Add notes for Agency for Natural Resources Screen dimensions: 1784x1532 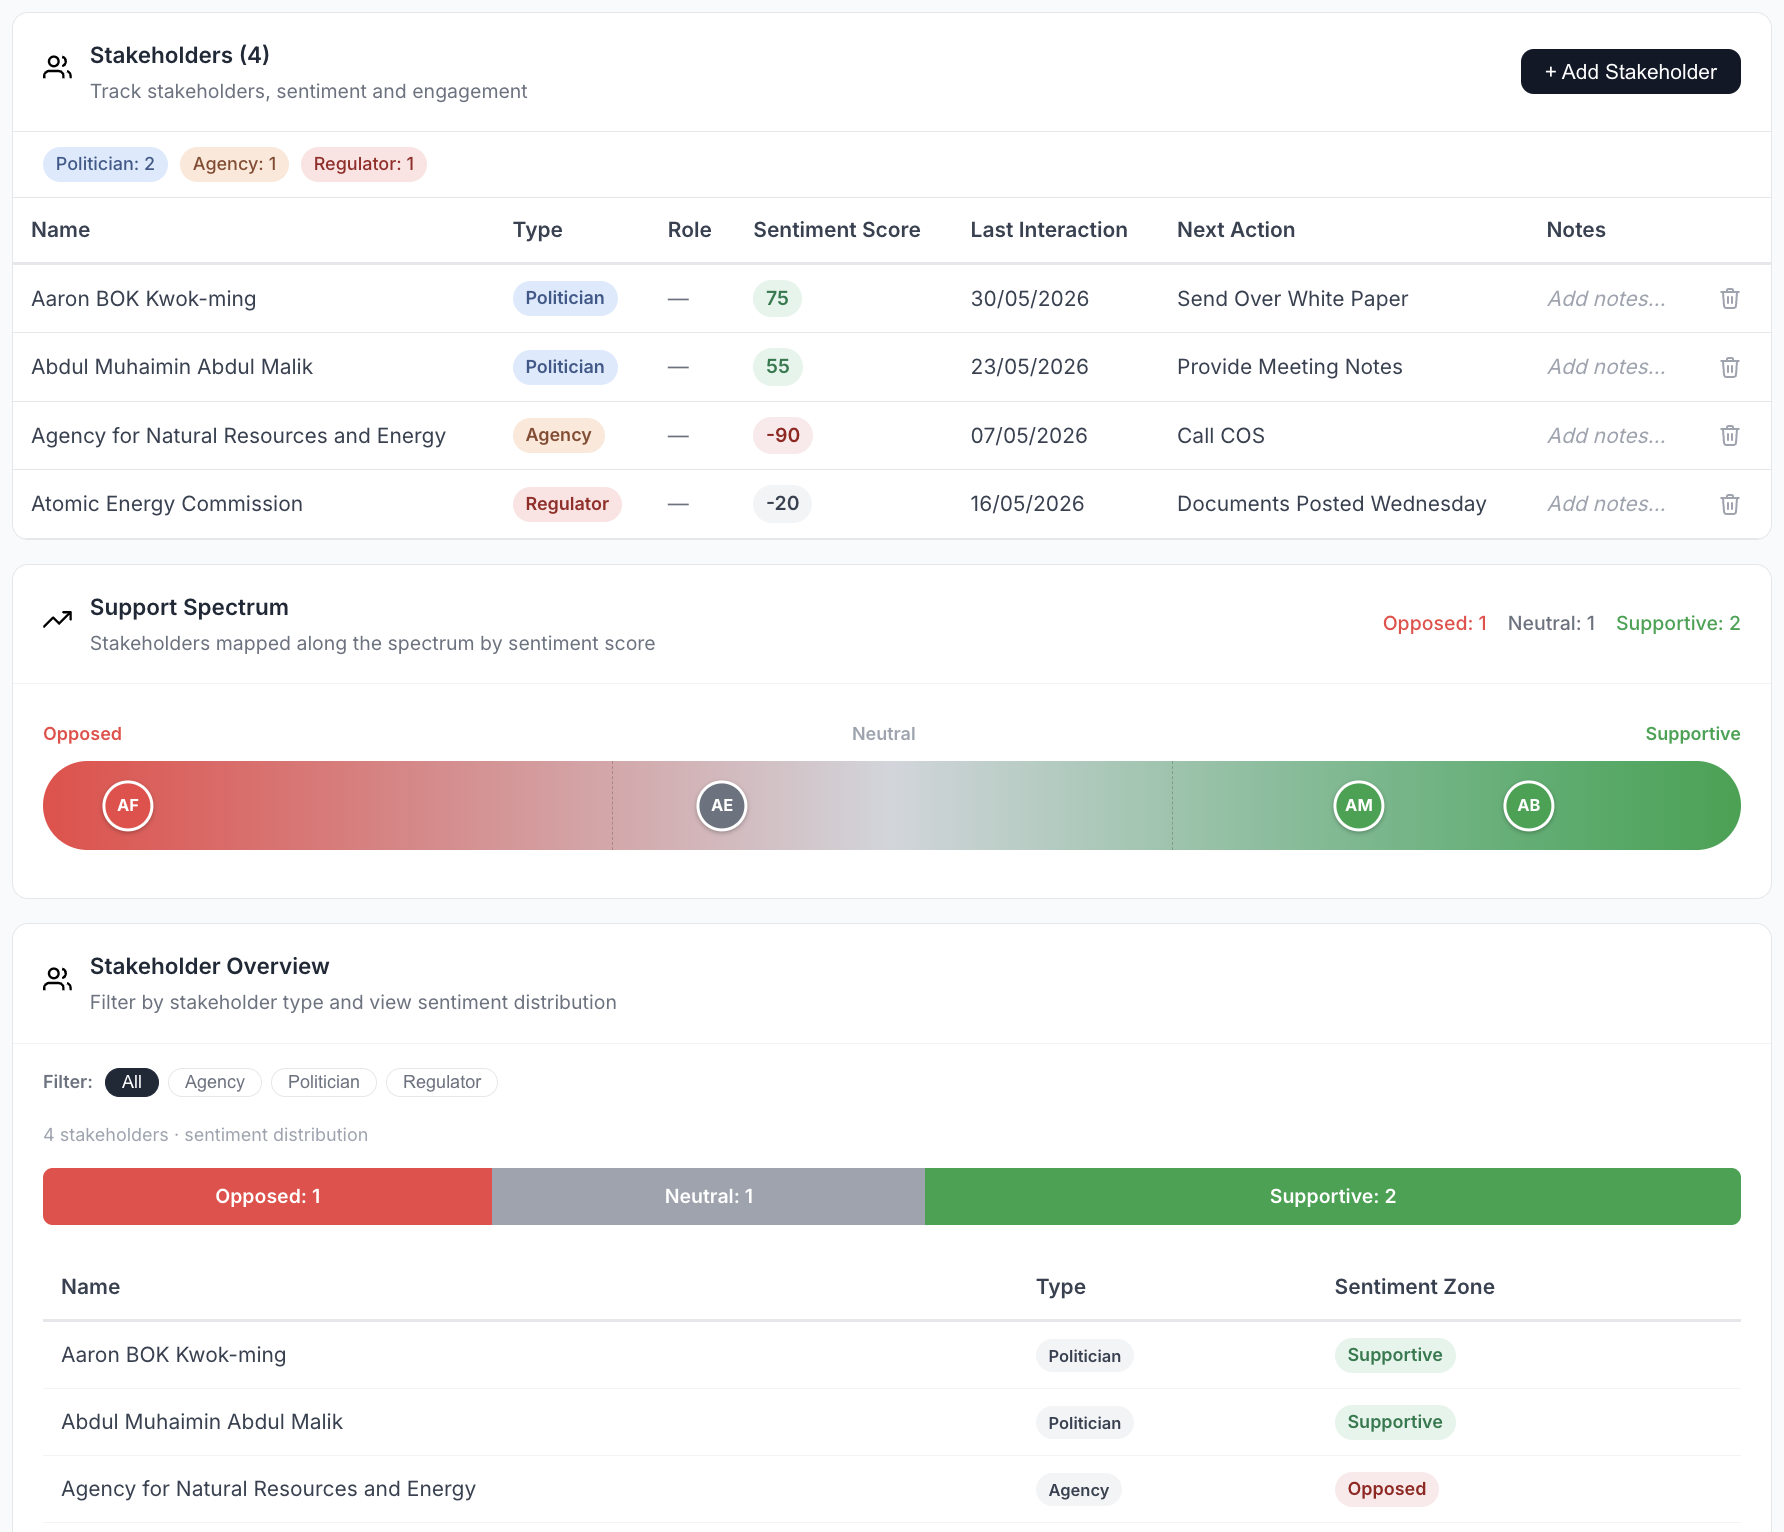[x=1606, y=435]
